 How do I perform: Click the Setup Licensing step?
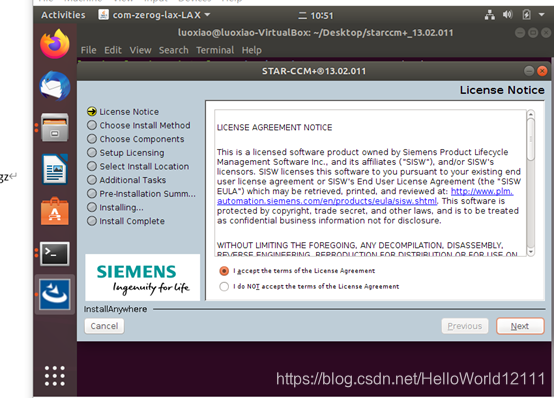(126, 153)
